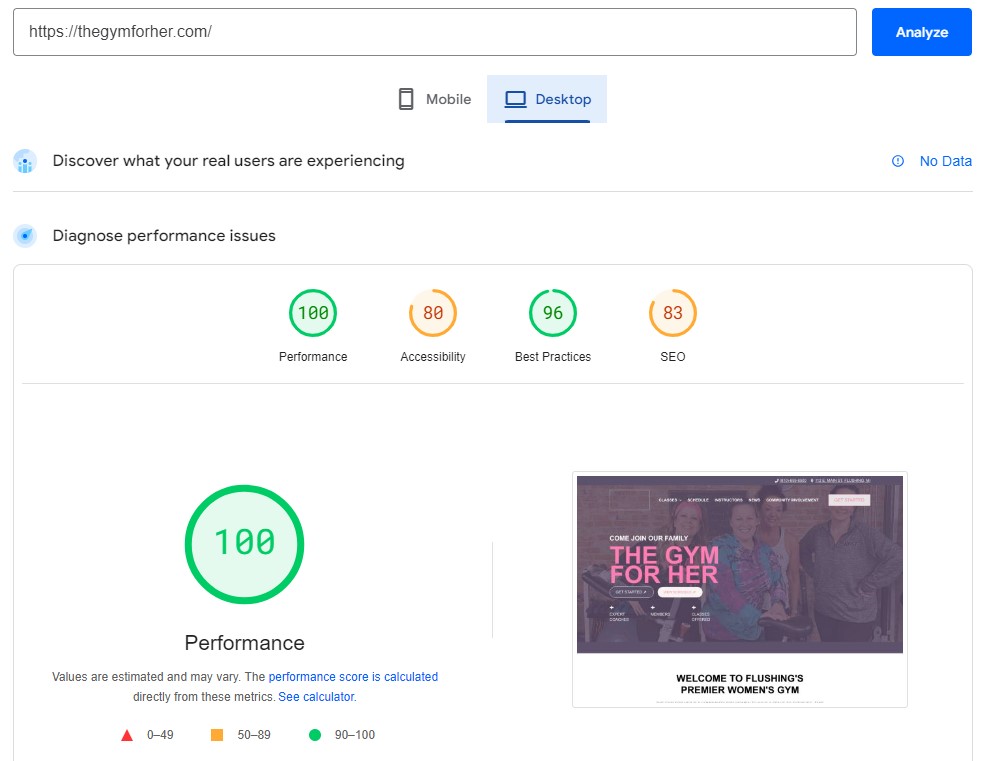Image resolution: width=987 pixels, height=761 pixels.
Task: Switch to the Mobile tab
Action: tap(434, 99)
